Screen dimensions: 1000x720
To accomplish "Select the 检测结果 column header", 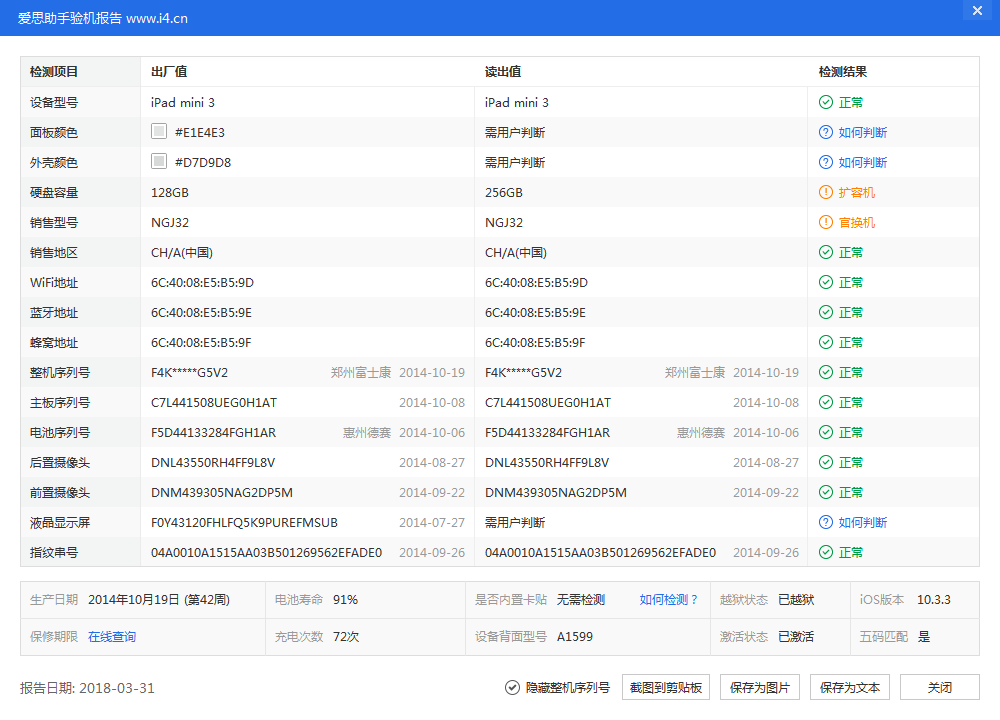I will click(843, 71).
